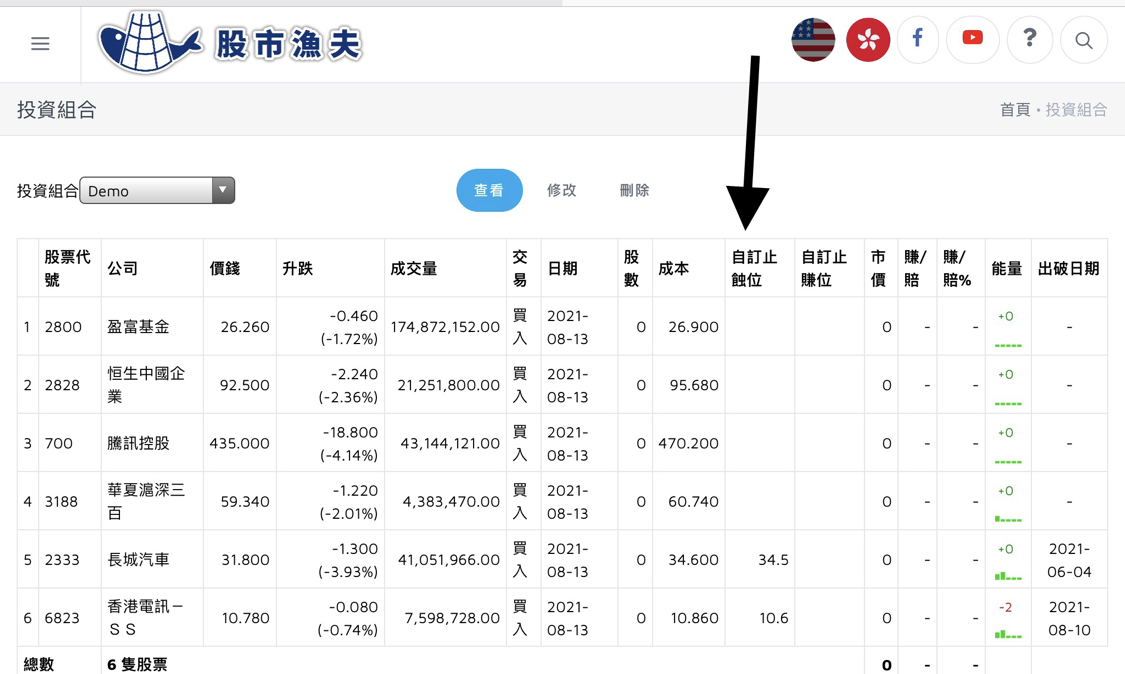Viewport: 1125px width, 674px height.
Task: Click company name 盈富基金
Action: coord(138,327)
